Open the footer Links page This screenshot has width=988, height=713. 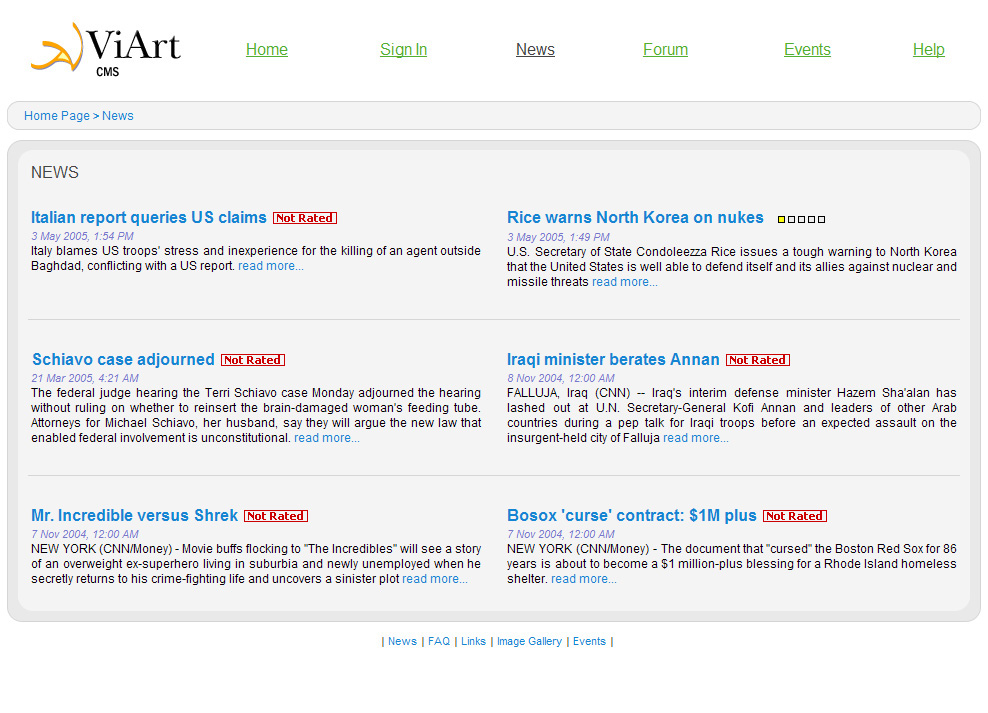[x=473, y=641]
